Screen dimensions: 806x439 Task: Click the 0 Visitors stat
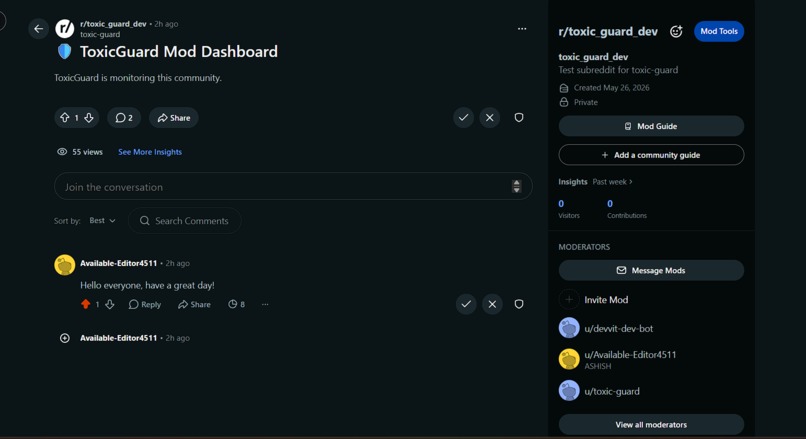[569, 209]
